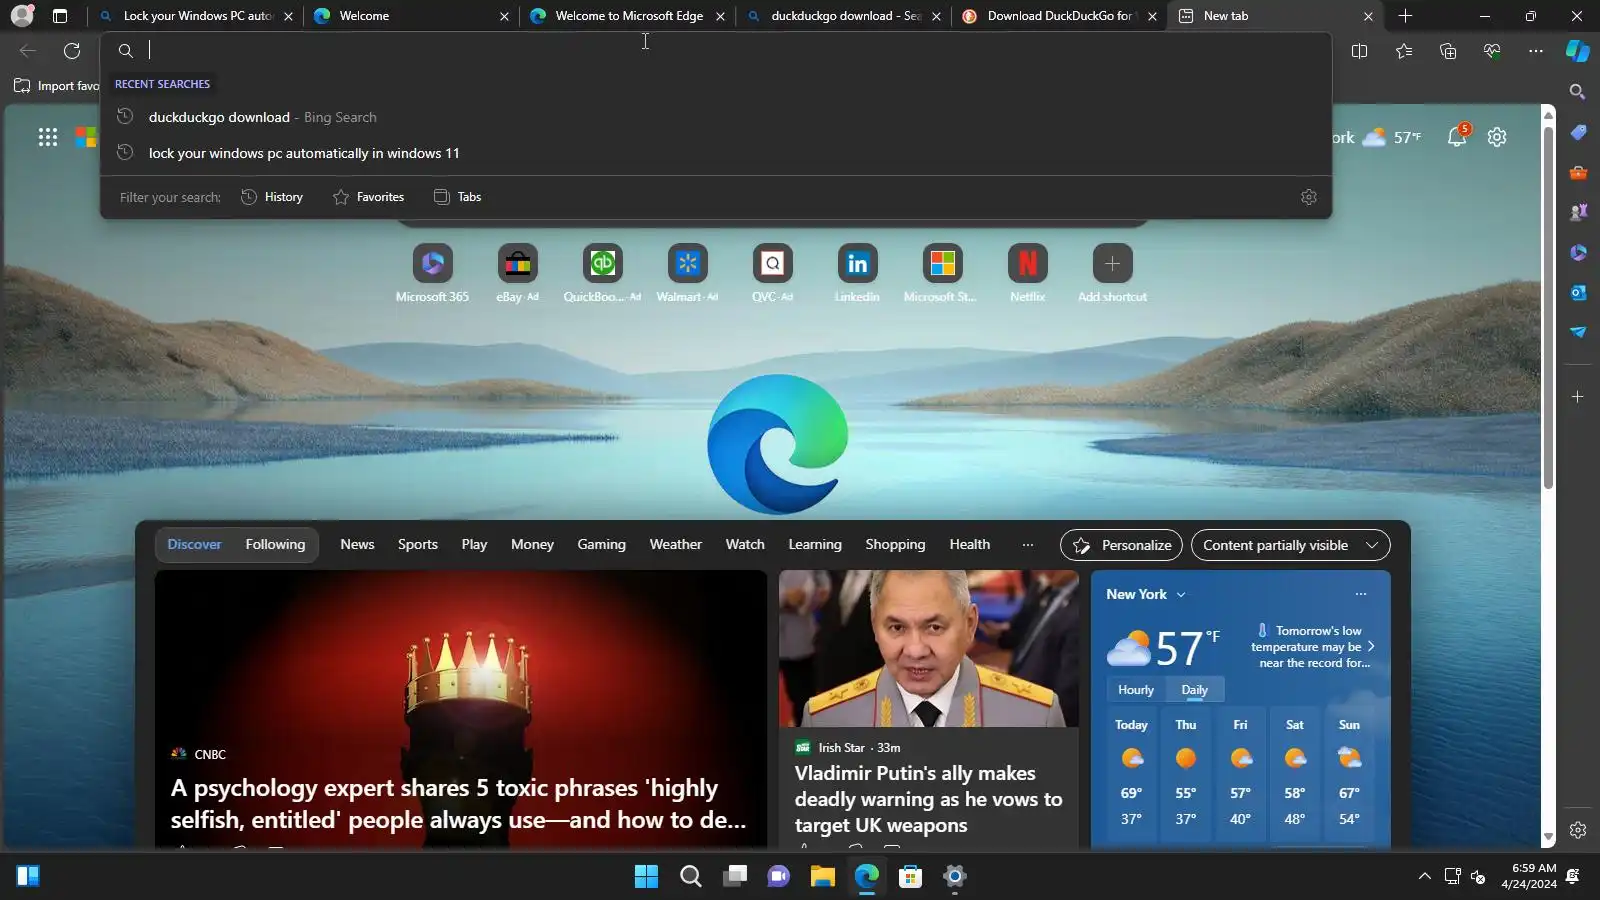1600x900 pixels.
Task: Open the Collections panel icon
Action: pos(1448,51)
